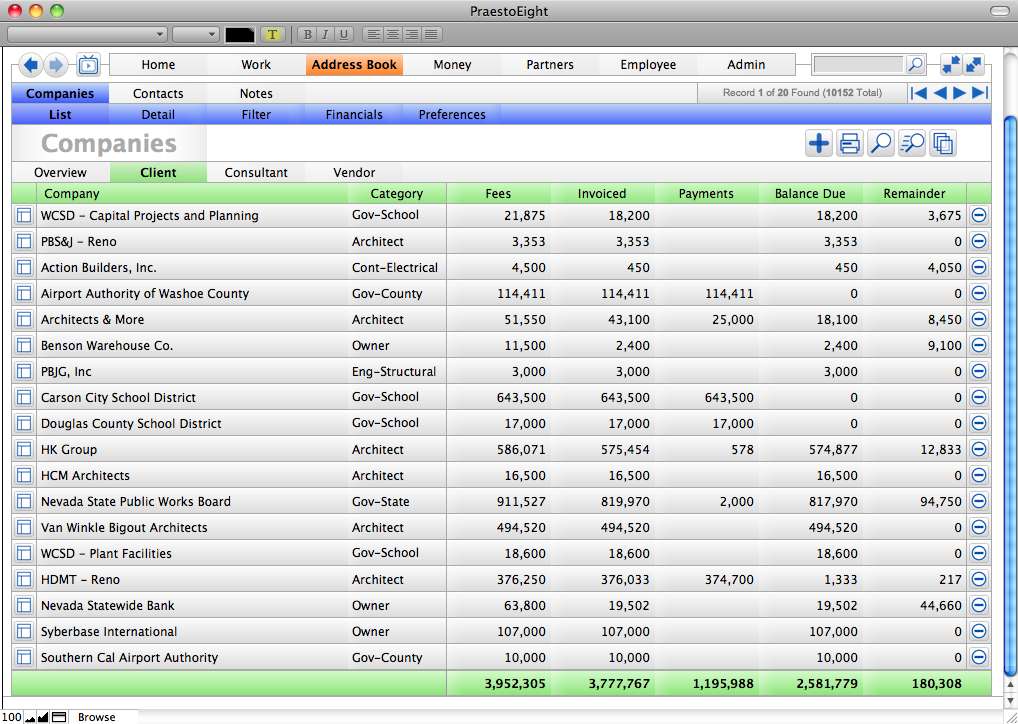The width and height of the screenshot is (1018, 724).
Task: Click the expand window arrows icon
Action: pyautogui.click(x=974, y=64)
